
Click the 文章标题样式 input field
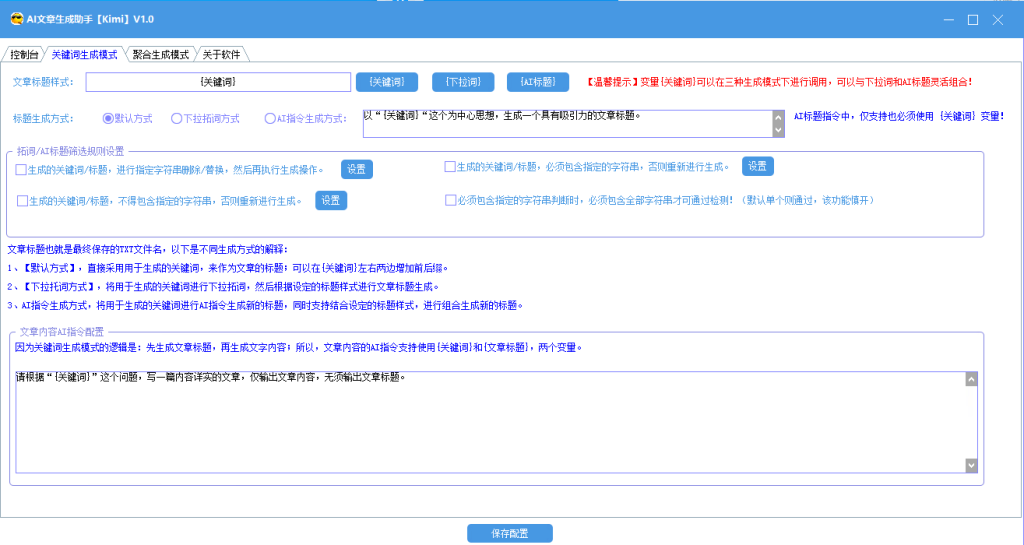point(218,82)
